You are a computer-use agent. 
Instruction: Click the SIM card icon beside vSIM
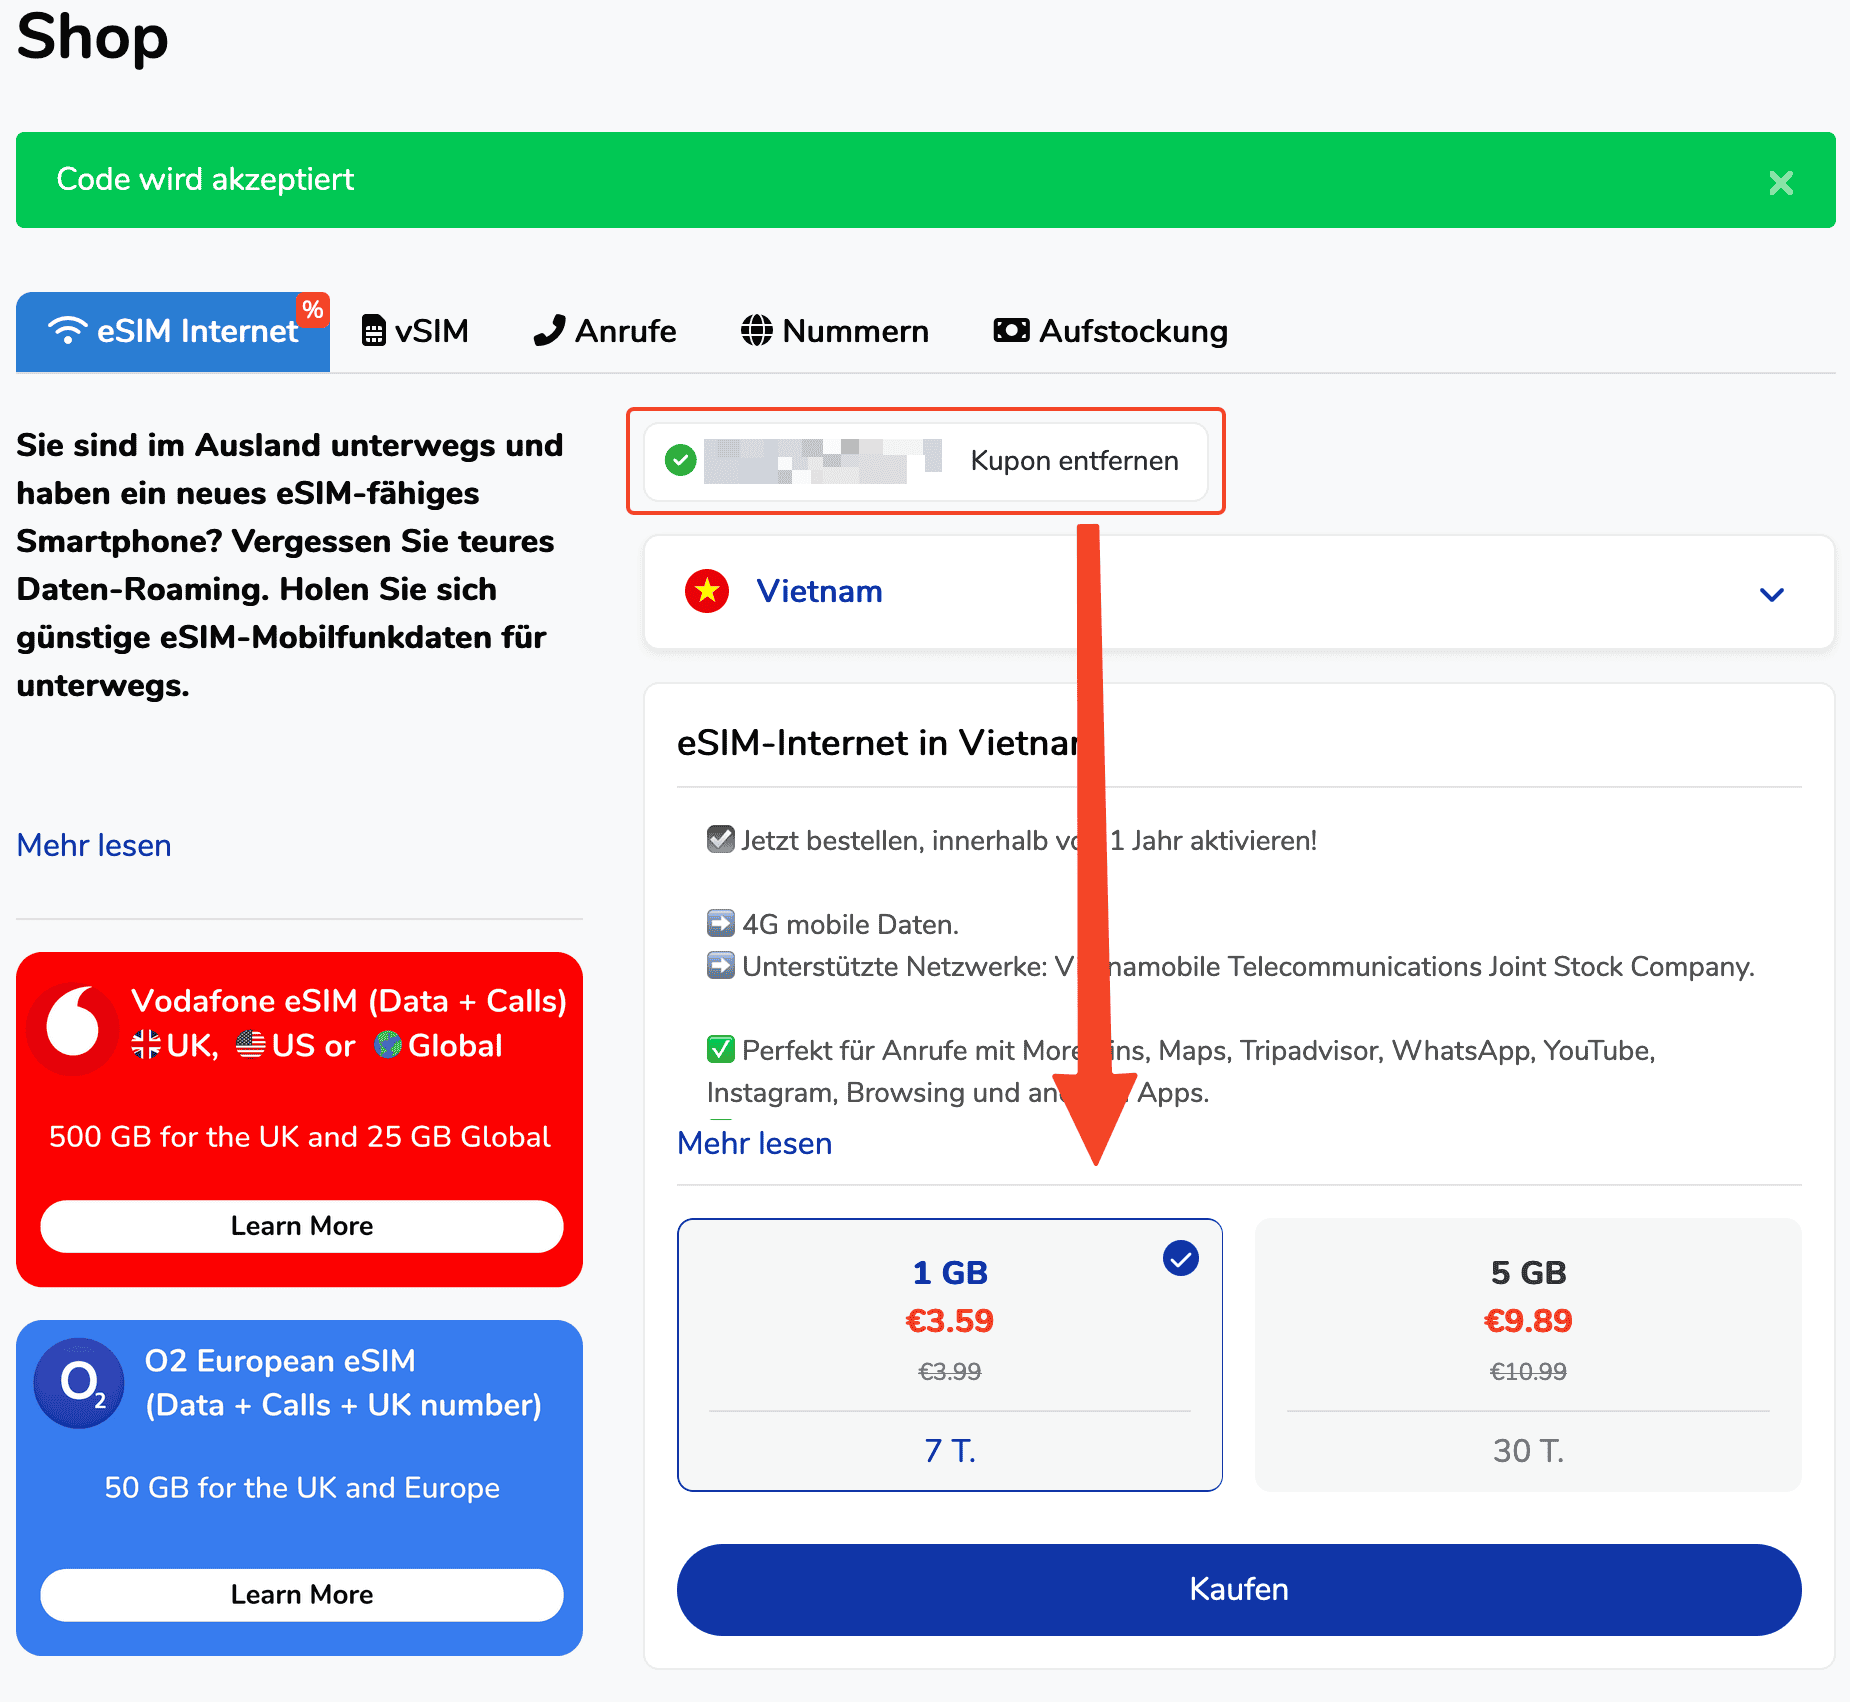[x=373, y=331]
